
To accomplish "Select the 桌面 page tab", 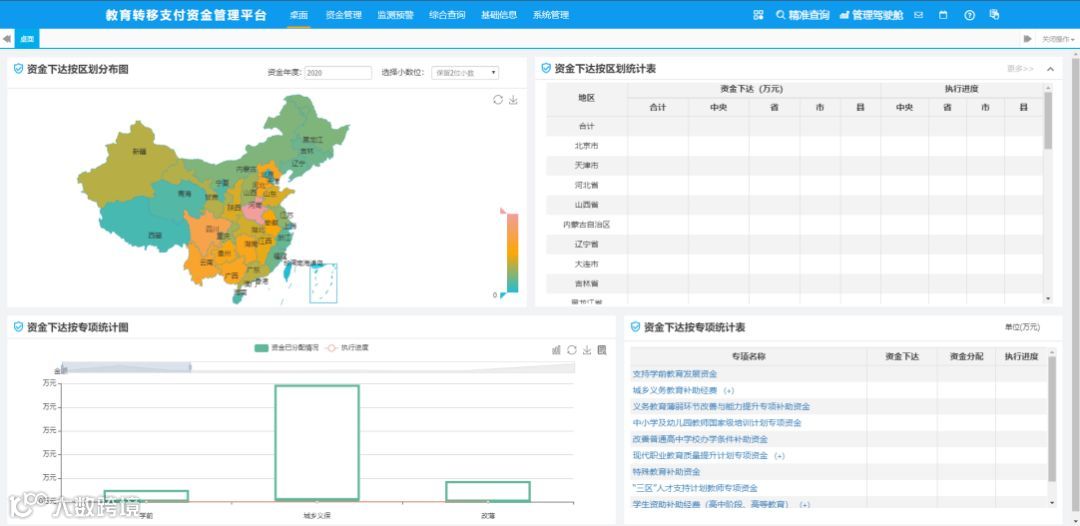I will (x=27, y=39).
